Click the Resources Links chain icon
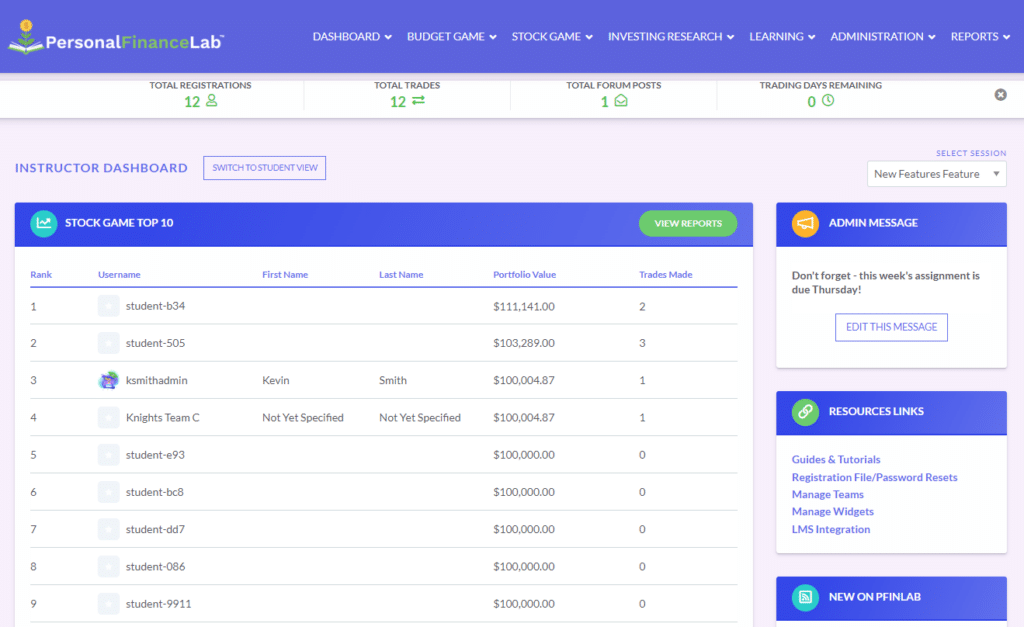This screenshot has width=1024, height=627. coord(805,412)
